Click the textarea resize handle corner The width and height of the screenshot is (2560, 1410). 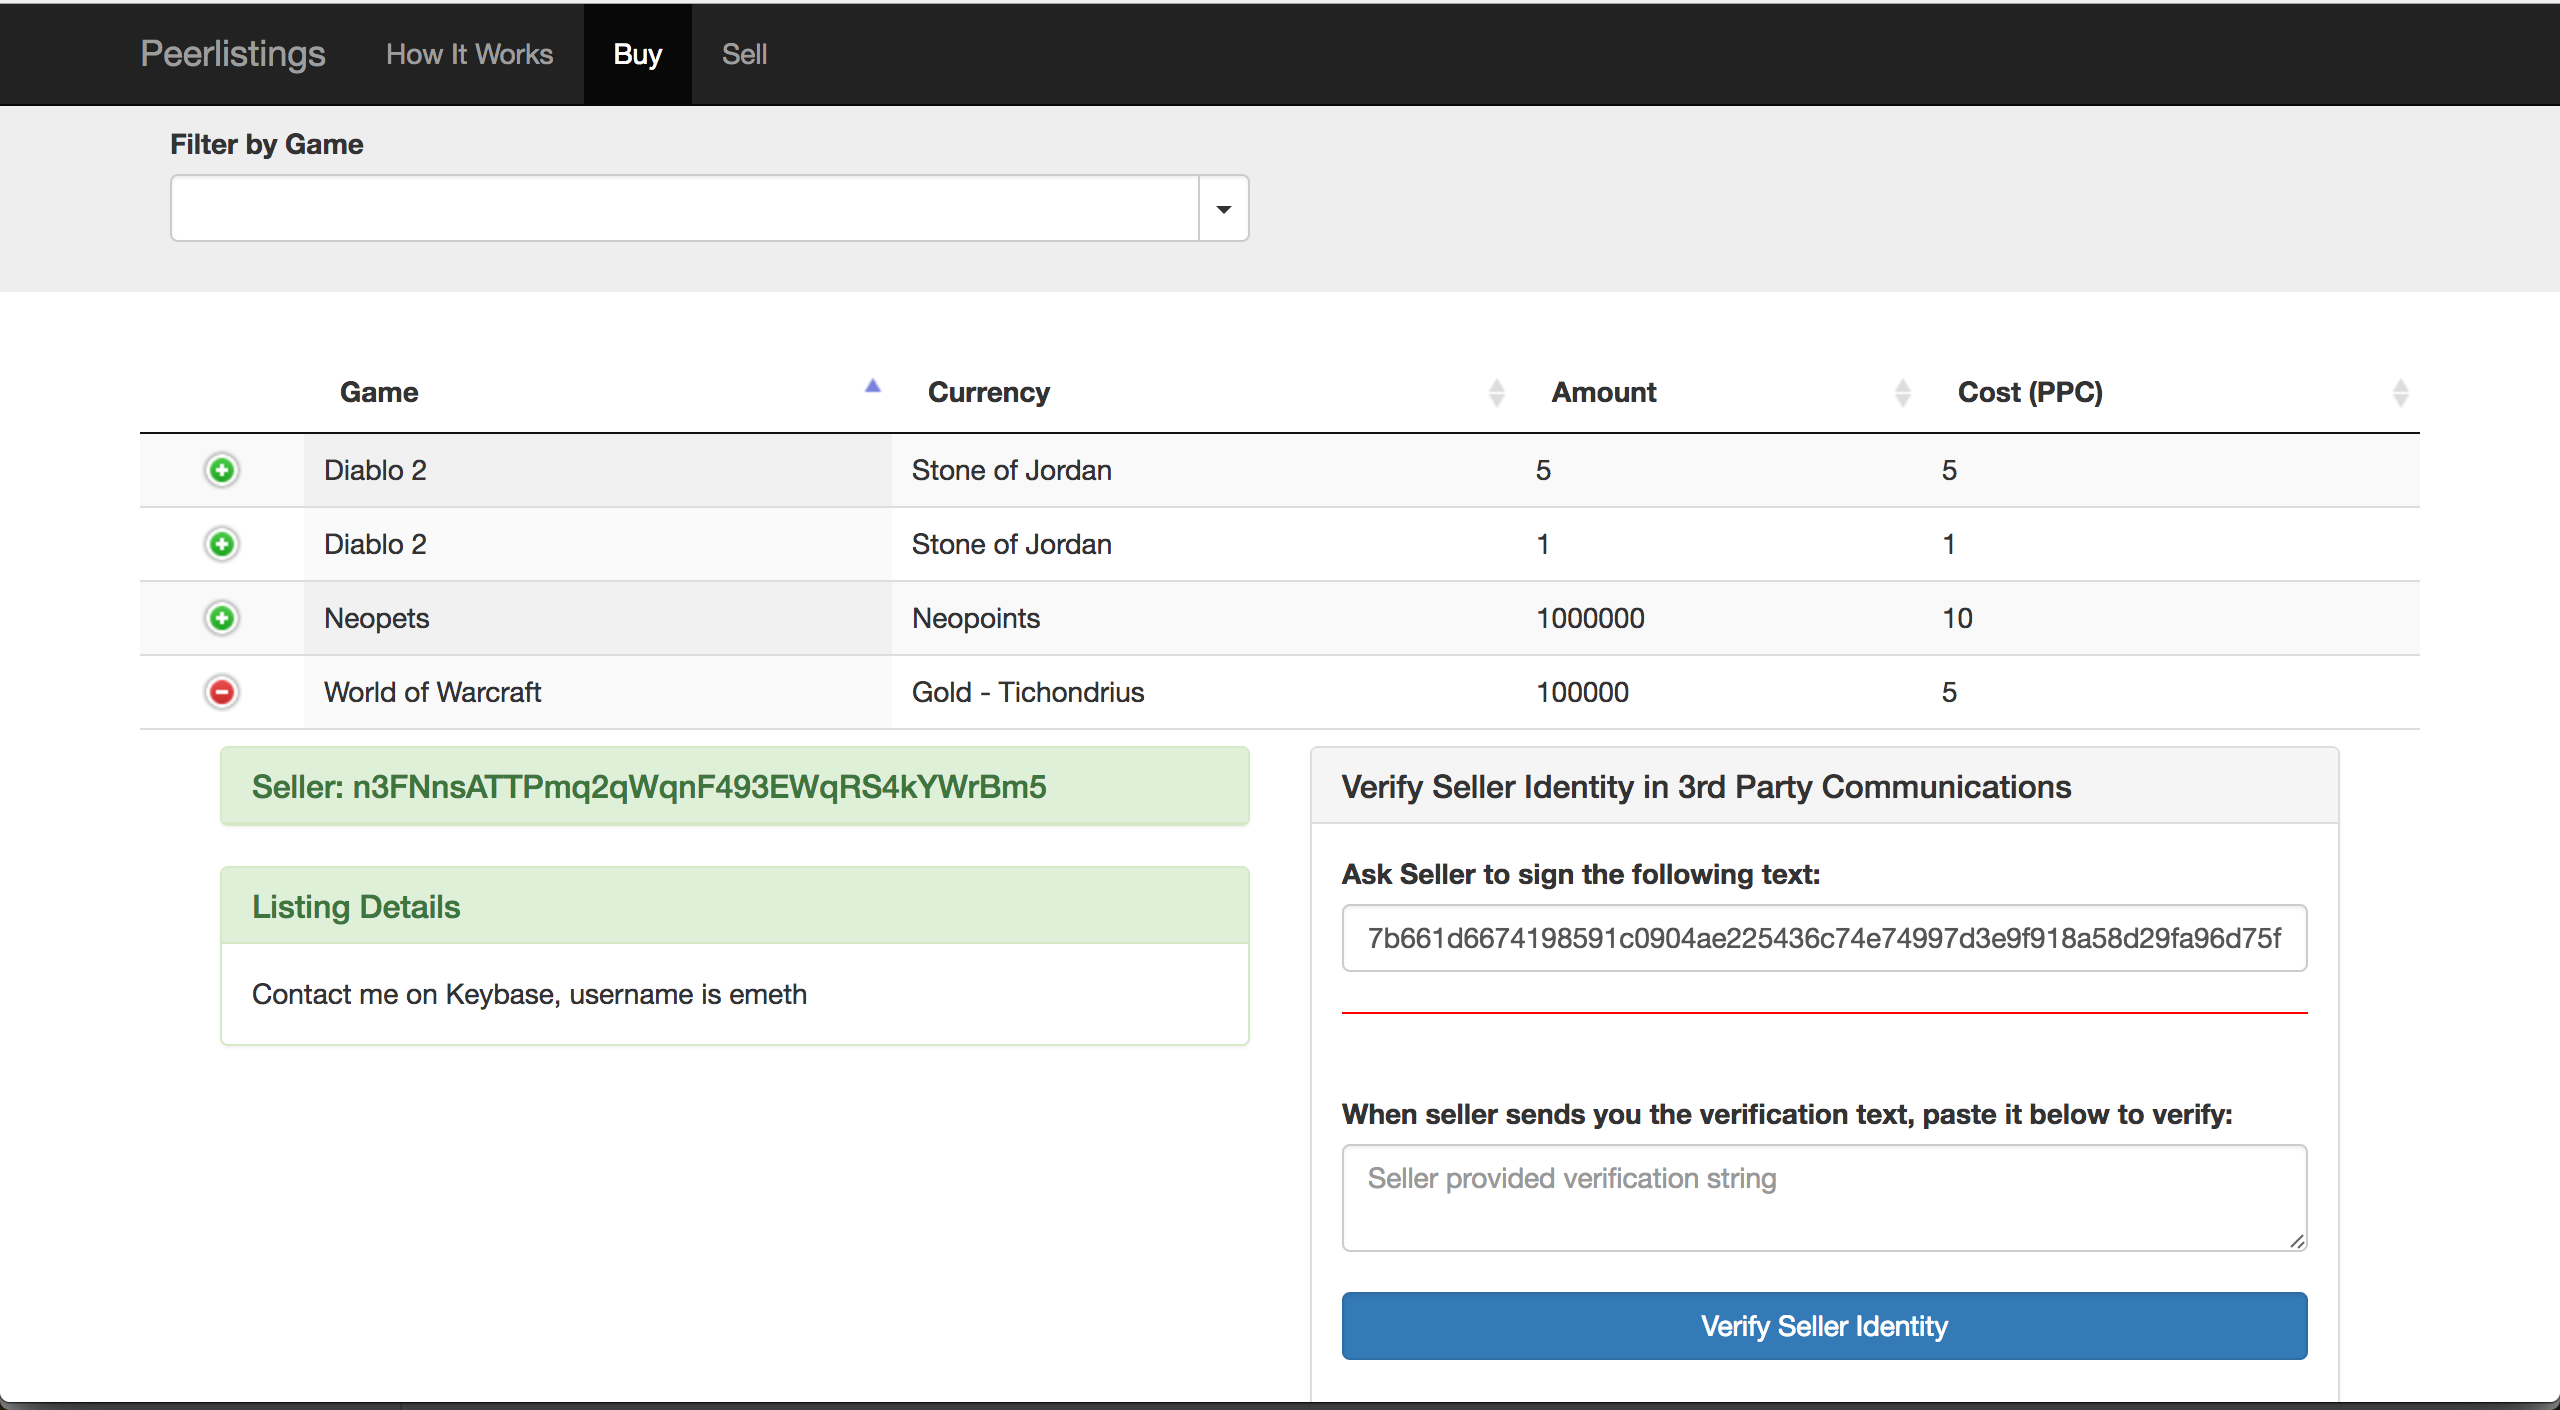(2296, 1241)
